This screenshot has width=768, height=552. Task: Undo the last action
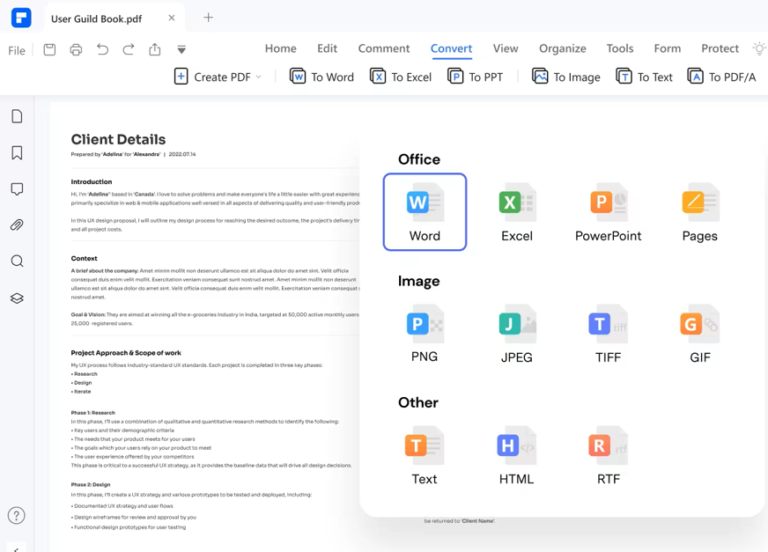[102, 49]
